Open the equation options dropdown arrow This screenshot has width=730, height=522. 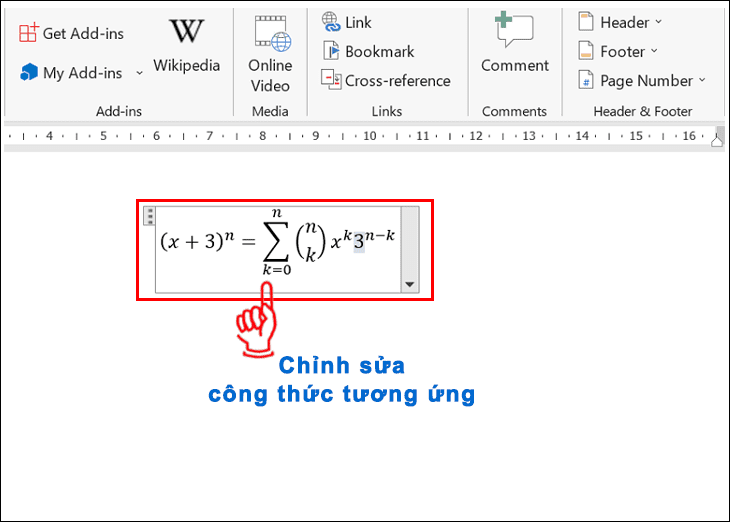pos(408,285)
